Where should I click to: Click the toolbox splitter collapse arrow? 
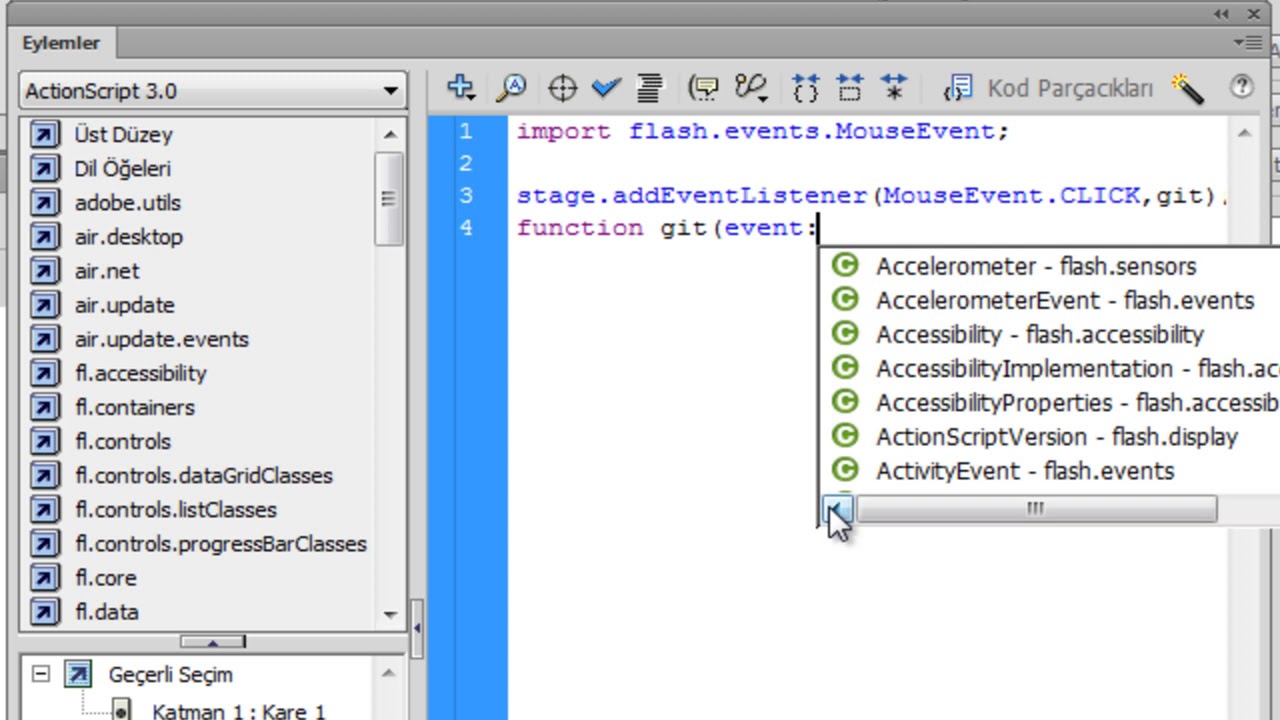pos(212,641)
